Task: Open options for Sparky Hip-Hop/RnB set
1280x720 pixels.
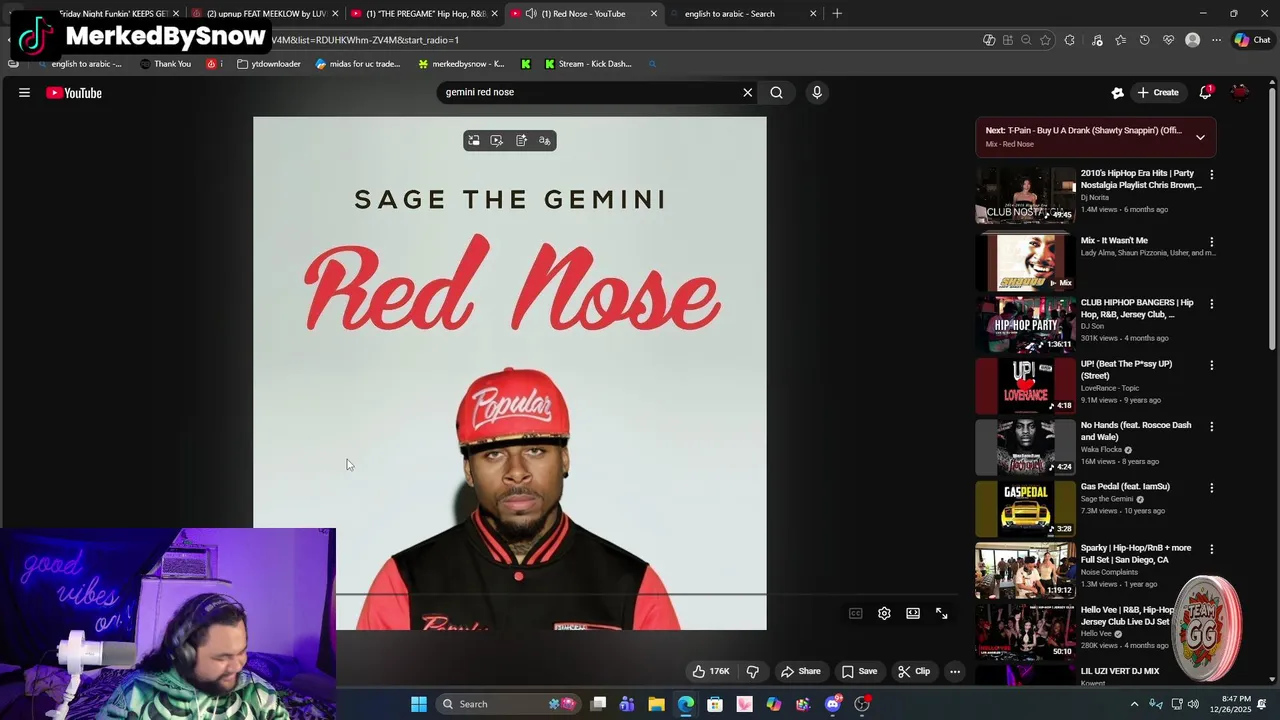Action: click(1211, 549)
